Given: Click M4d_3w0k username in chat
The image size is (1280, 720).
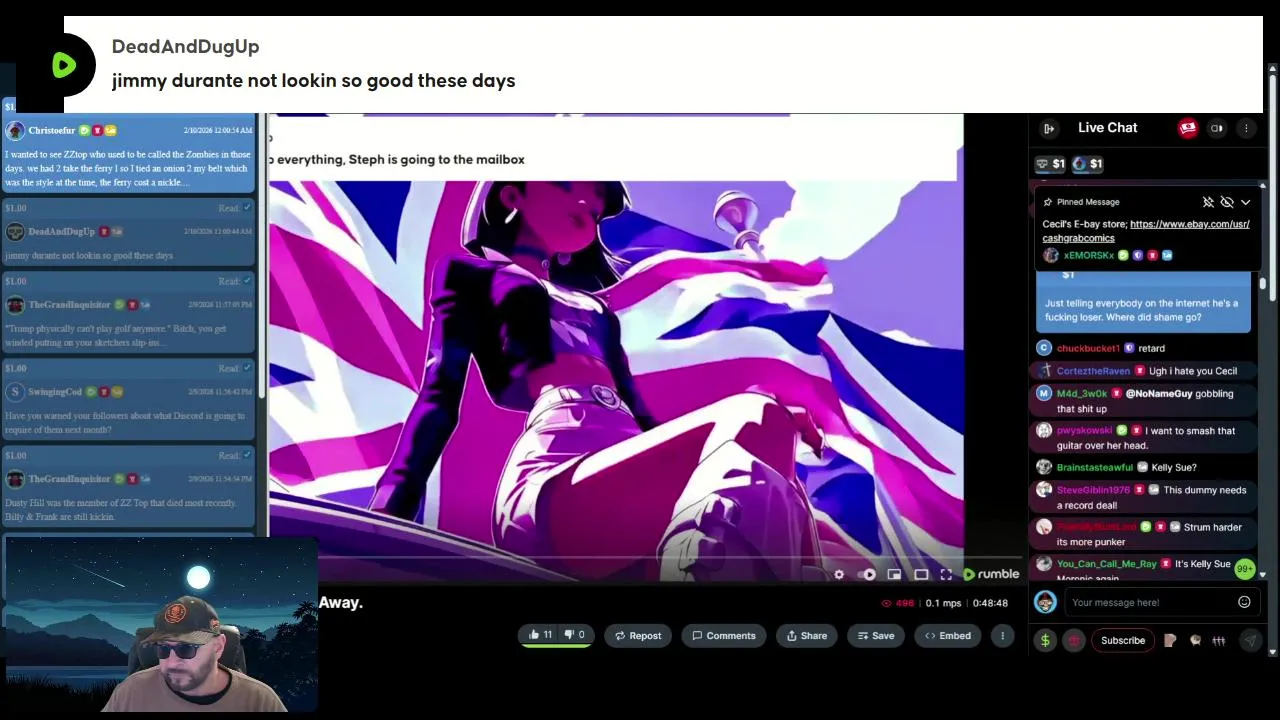Looking at the screenshot, I should coord(1082,394).
